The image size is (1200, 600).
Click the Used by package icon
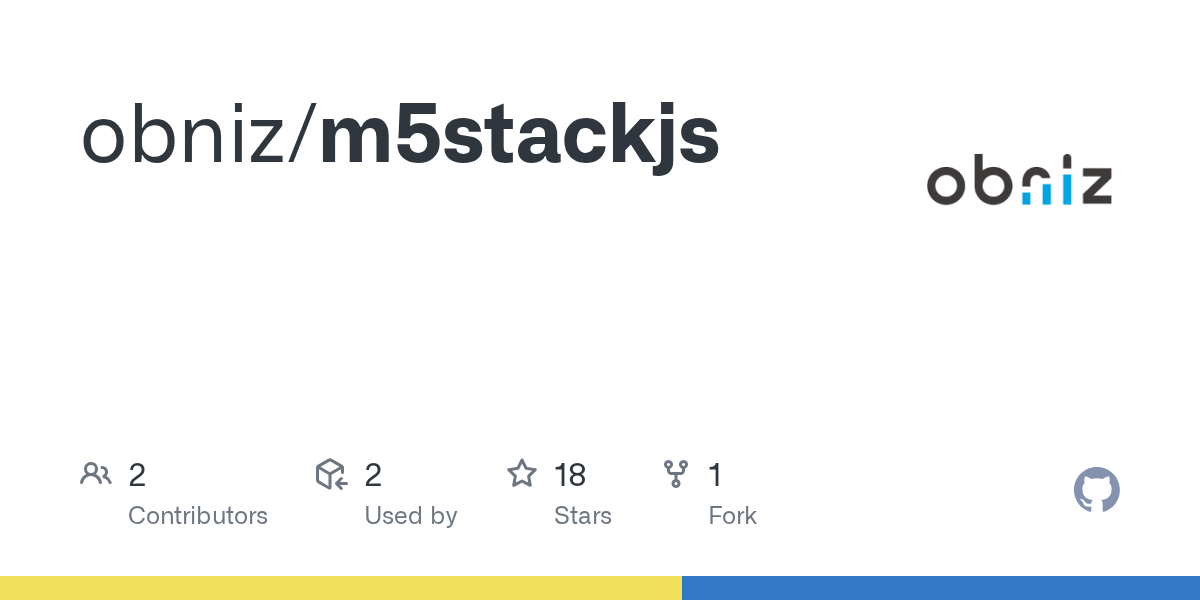(x=331, y=474)
